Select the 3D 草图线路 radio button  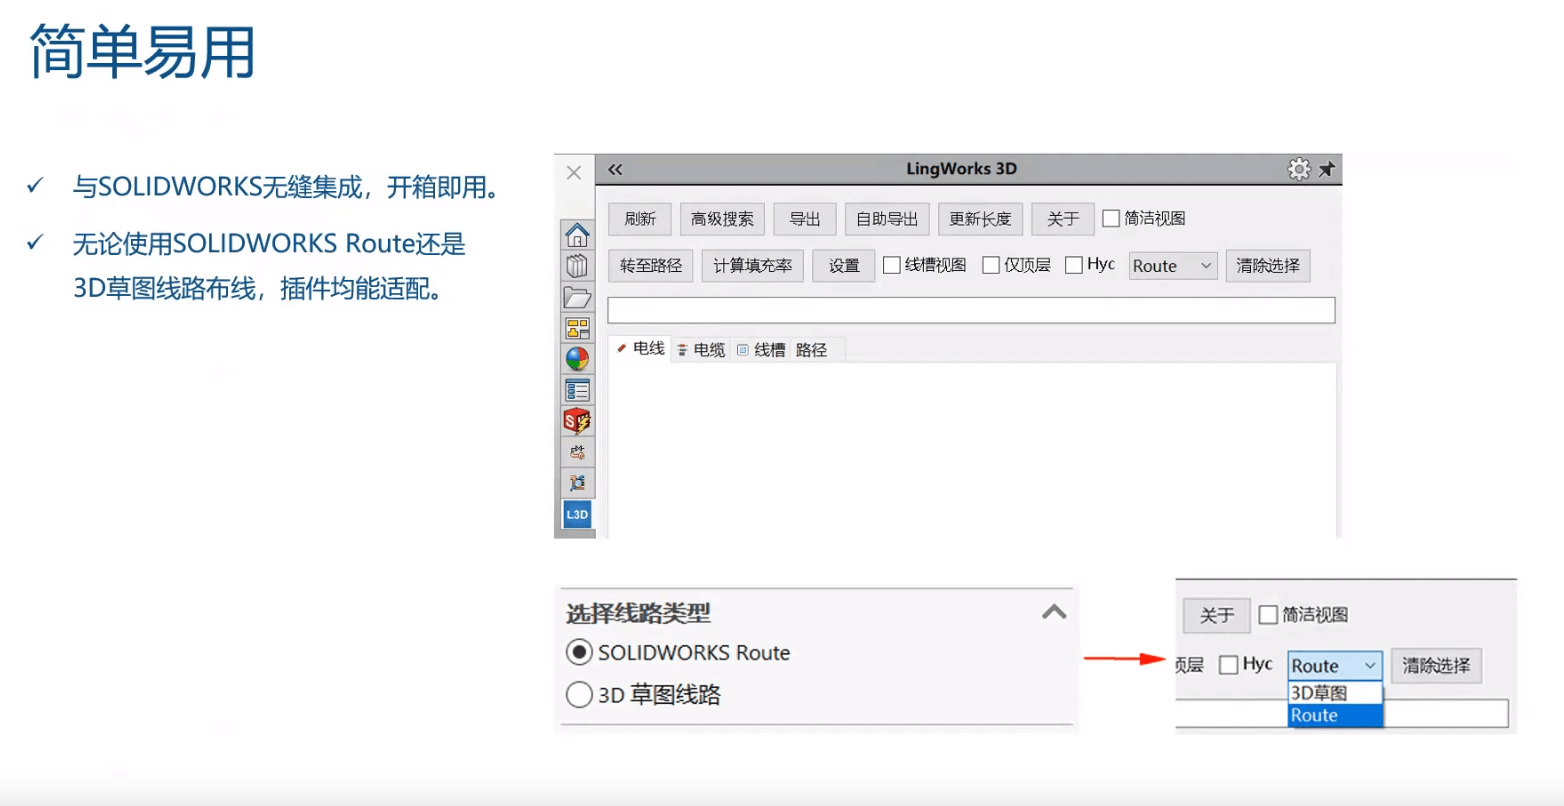(579, 694)
